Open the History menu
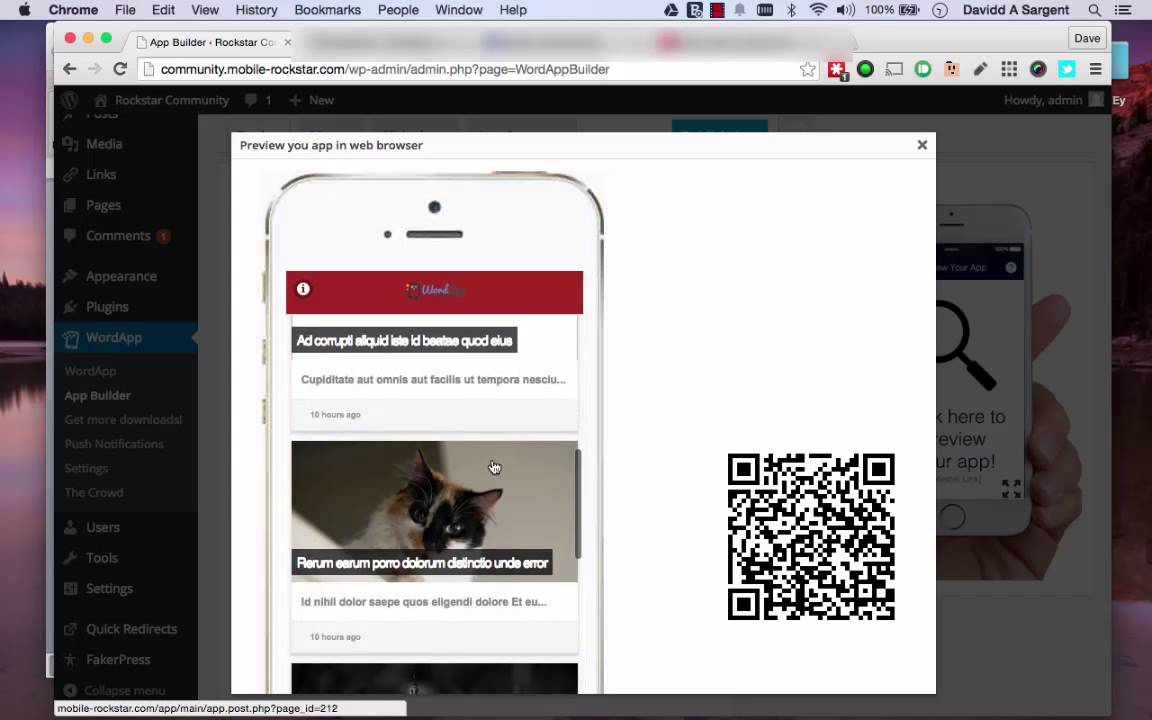This screenshot has width=1152, height=720. pyautogui.click(x=256, y=10)
